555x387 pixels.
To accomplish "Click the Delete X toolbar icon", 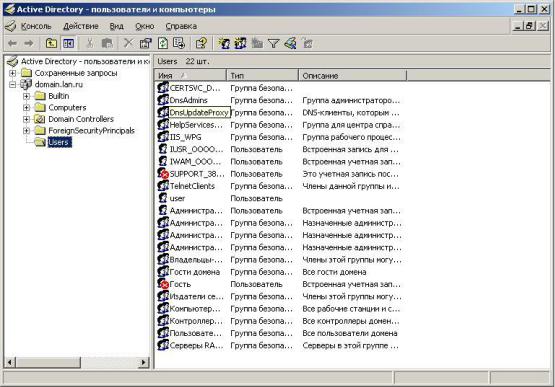I will 128,44.
